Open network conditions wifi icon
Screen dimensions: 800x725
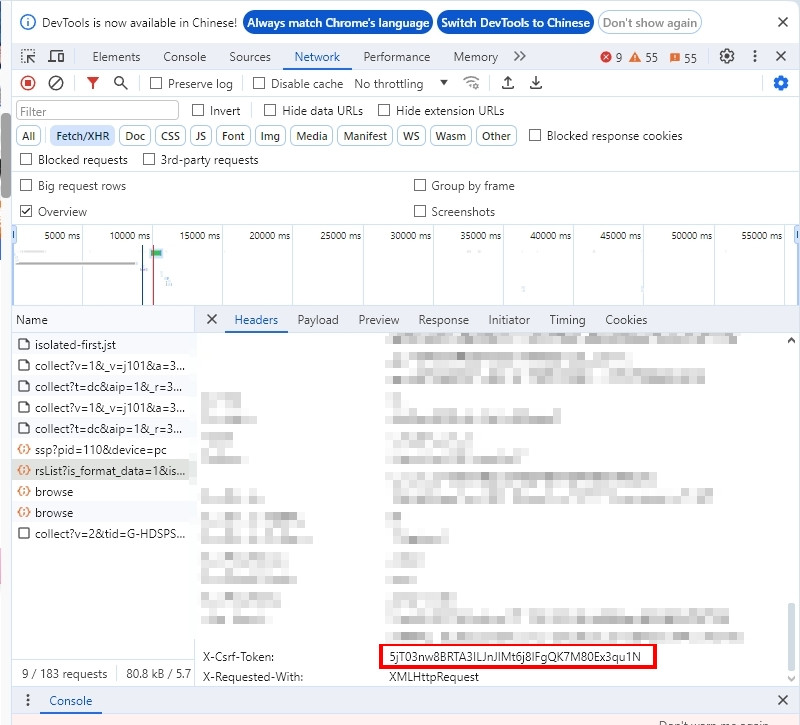(x=471, y=83)
